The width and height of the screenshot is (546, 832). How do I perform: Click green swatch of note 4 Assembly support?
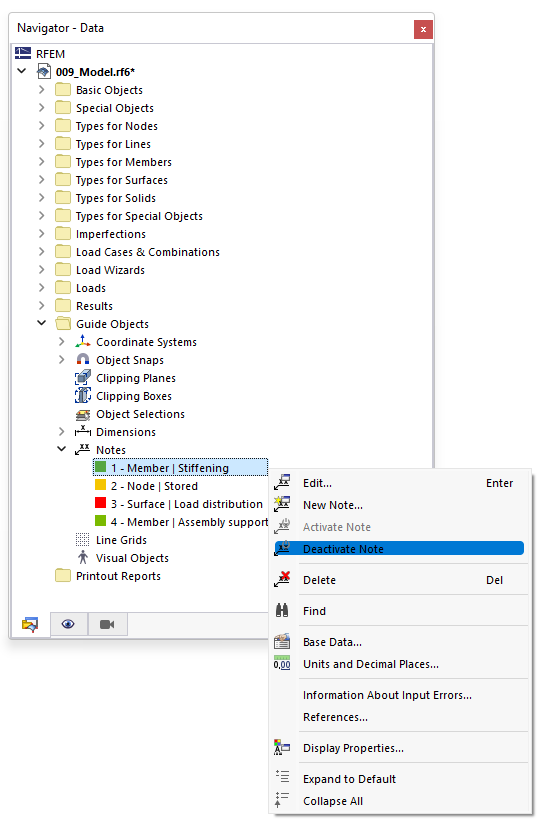coord(100,521)
